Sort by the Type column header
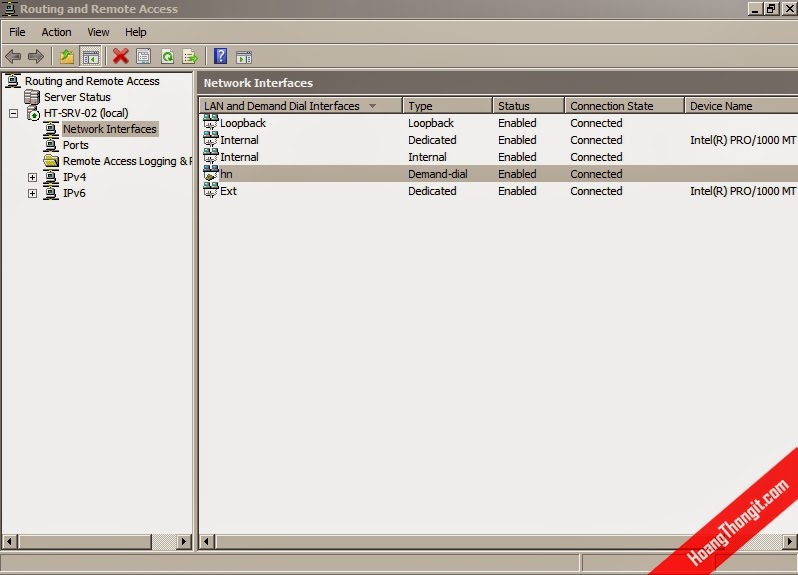The height and width of the screenshot is (575, 798). tap(447, 106)
